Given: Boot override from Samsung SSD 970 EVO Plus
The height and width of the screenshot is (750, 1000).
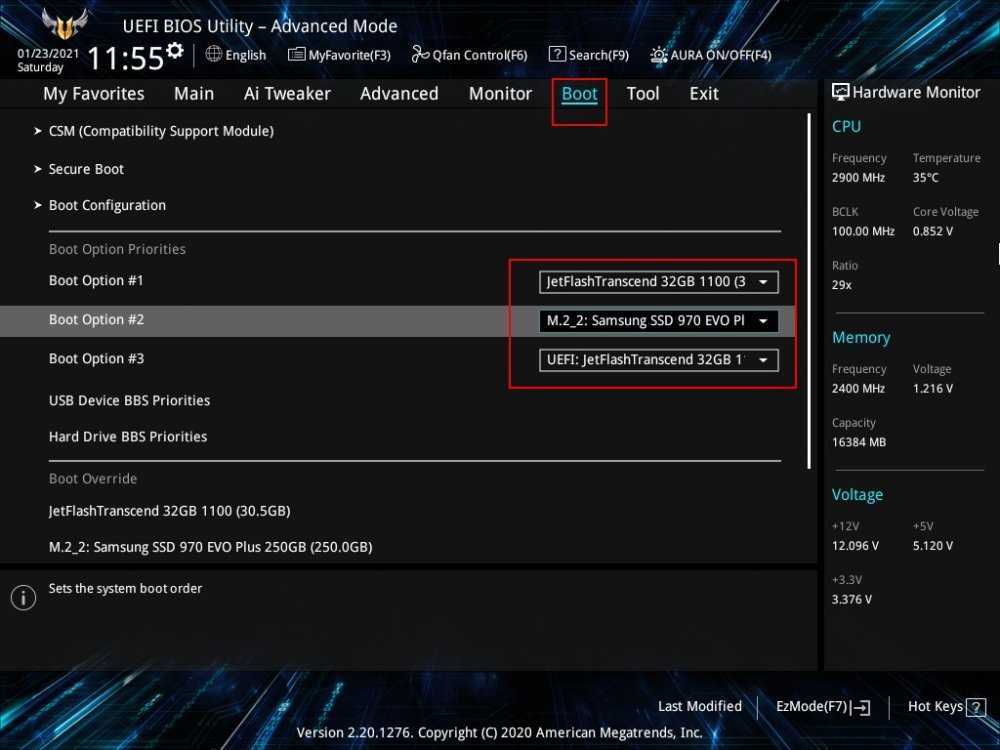Looking at the screenshot, I should [210, 547].
